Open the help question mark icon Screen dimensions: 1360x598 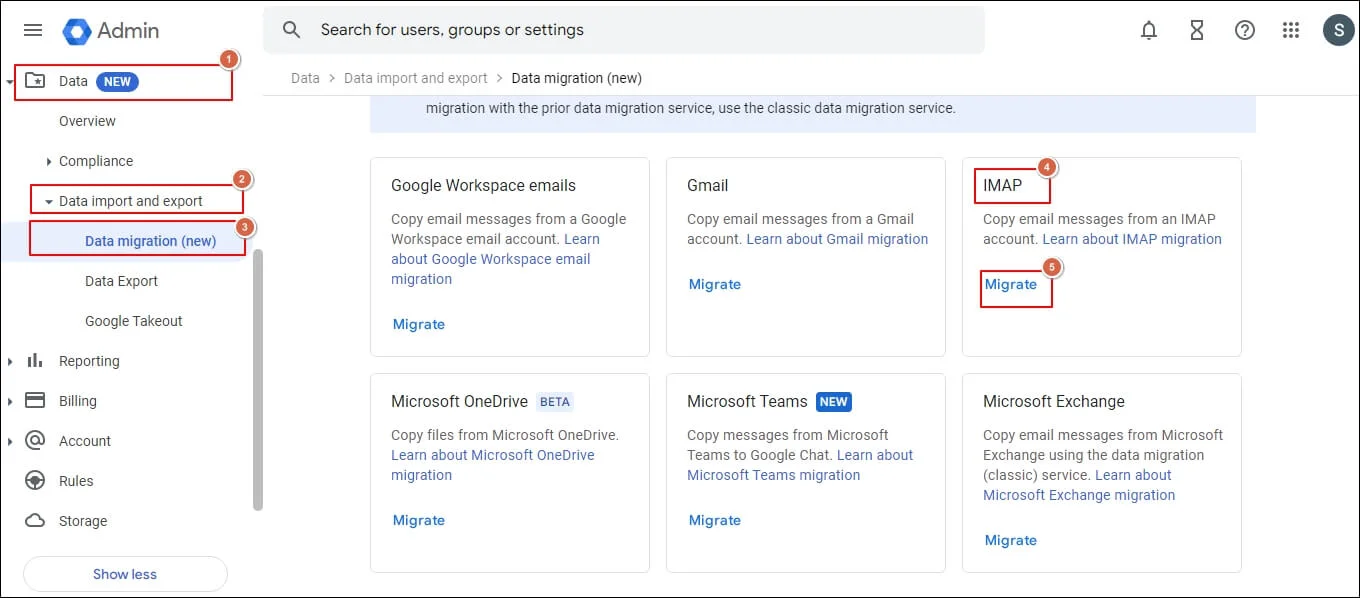point(1245,30)
